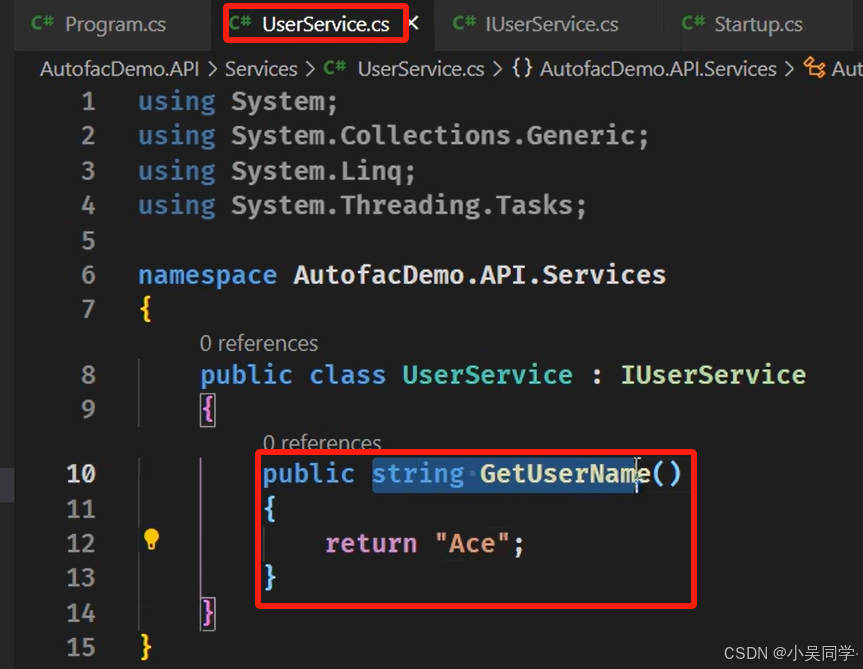Screen dimensions: 863x669
Task: Click the namespace braces icon in breadcrumbs
Action: [522, 68]
